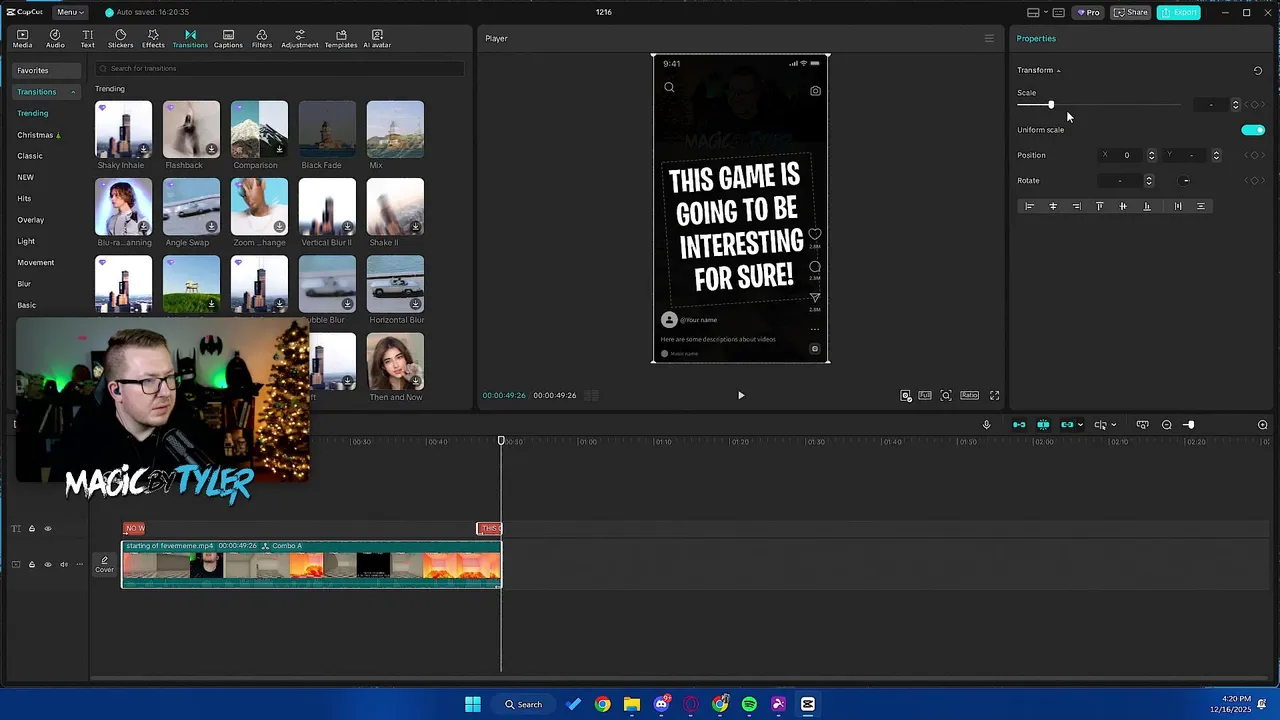
Task: Select the Overlay transitions category
Action: 30,220
